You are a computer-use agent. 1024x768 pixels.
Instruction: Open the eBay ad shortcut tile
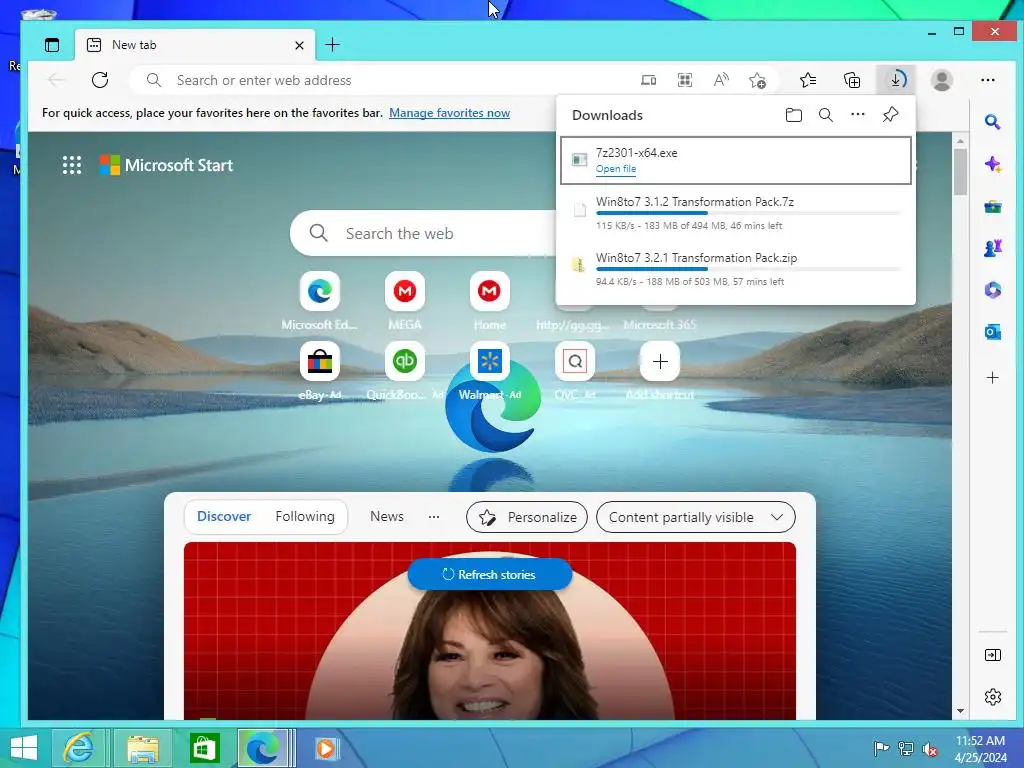pos(319,361)
